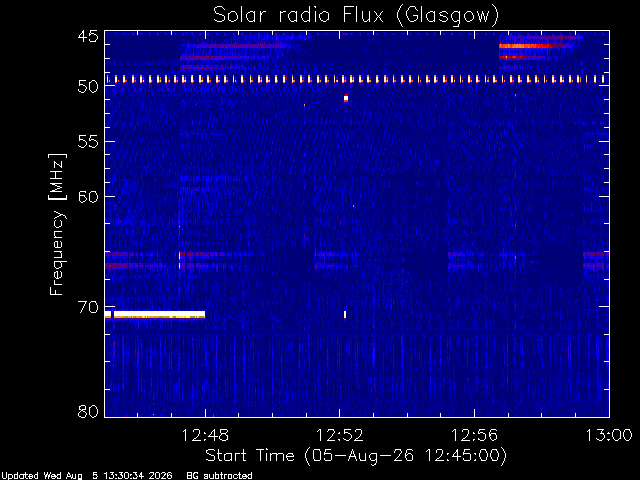Click the 12:56 time axis label

point(474,435)
